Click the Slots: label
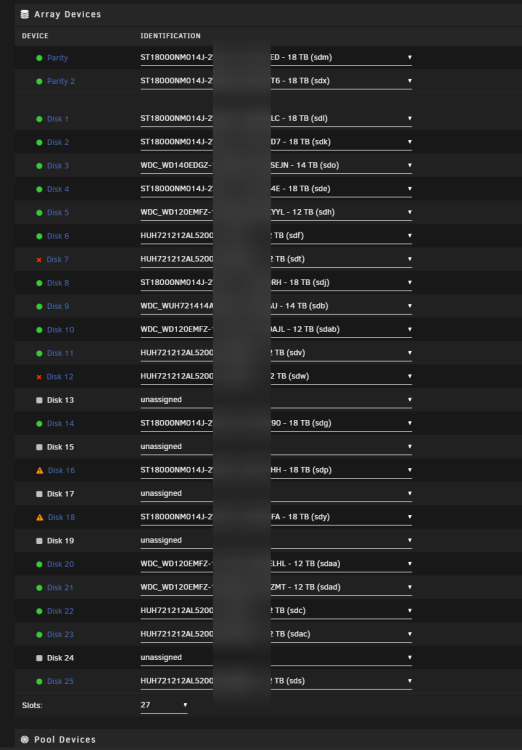 tap(32, 706)
